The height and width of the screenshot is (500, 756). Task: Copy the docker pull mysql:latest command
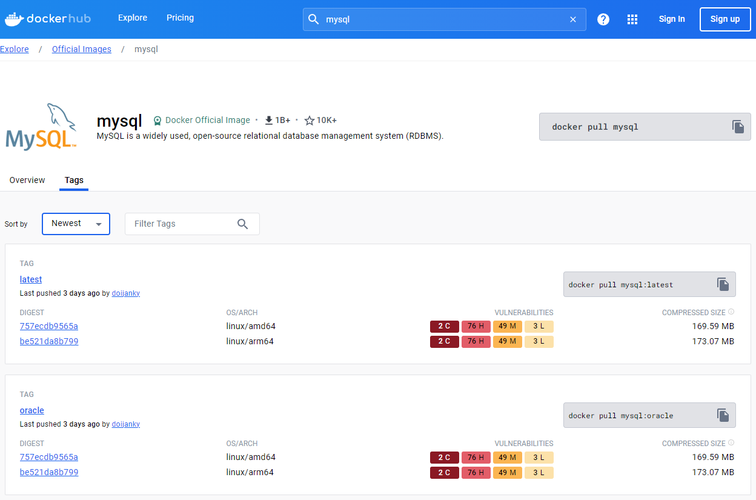click(x=723, y=284)
